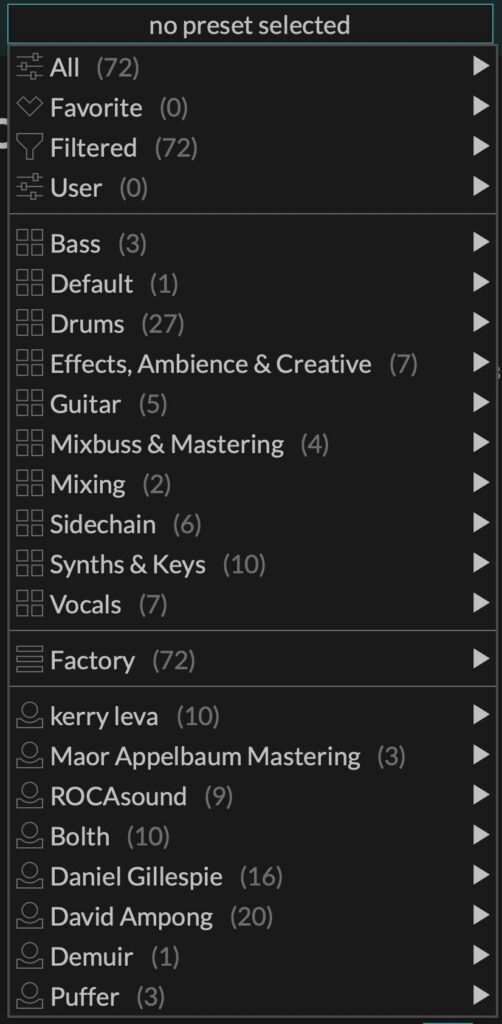The height and width of the screenshot is (1024, 502).
Task: Click the funnel icon beside Filtered
Action: (29, 148)
